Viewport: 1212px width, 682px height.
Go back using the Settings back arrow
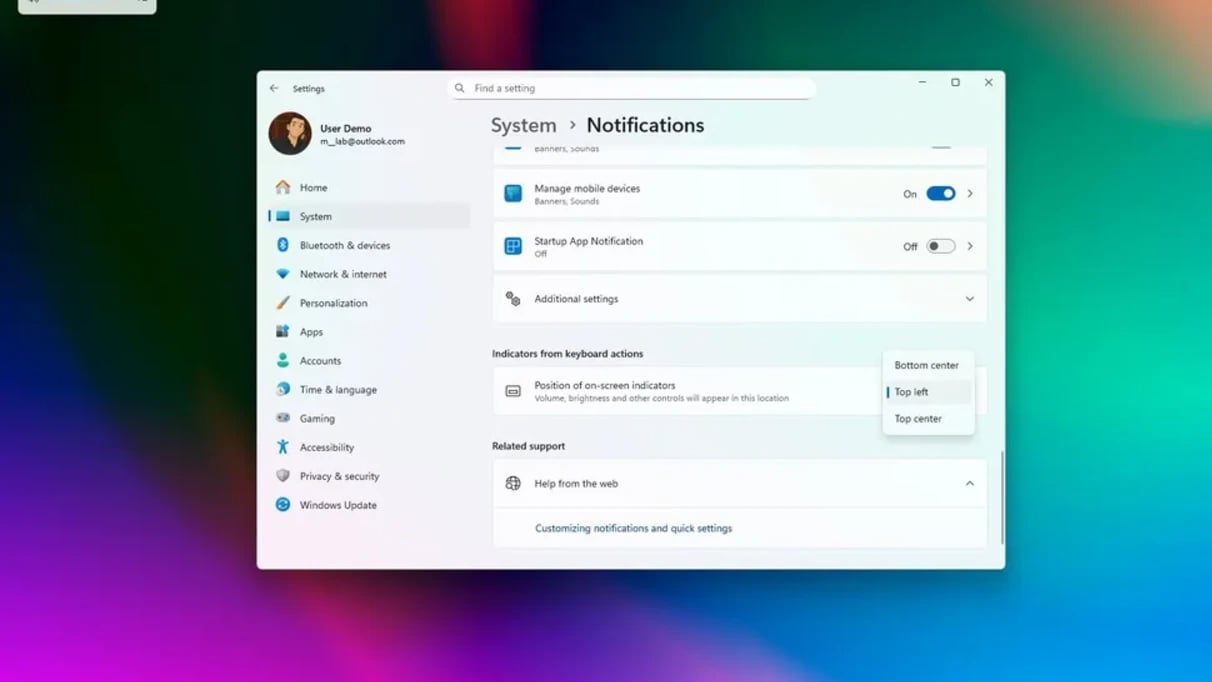(x=274, y=88)
